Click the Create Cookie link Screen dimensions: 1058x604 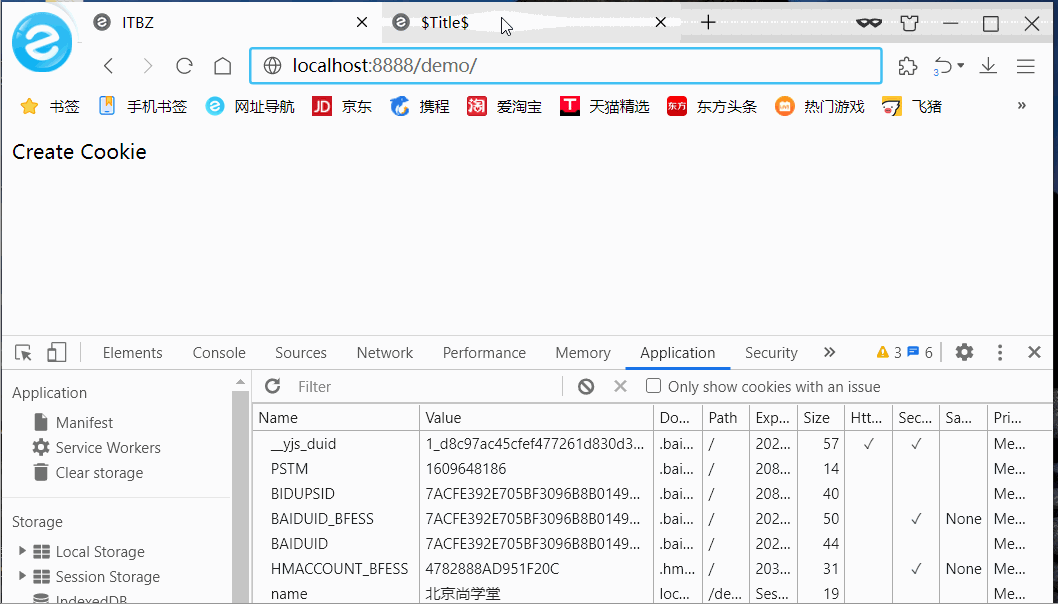point(80,152)
